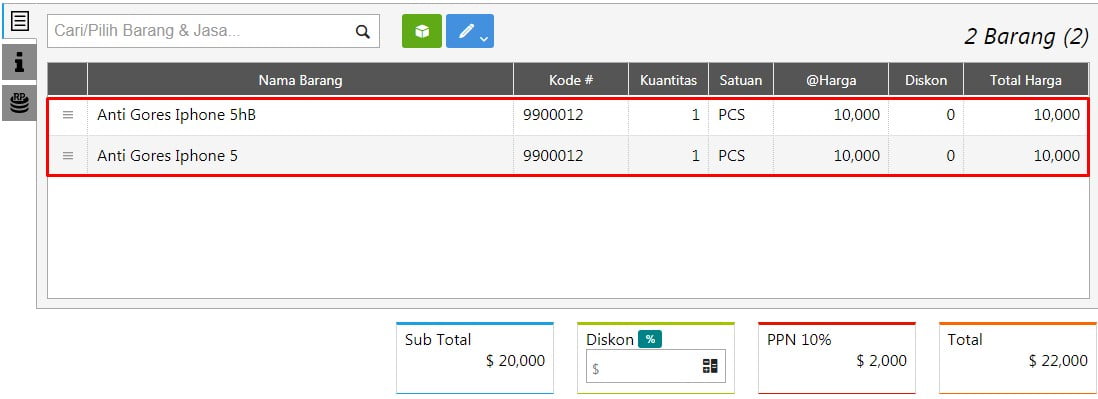Click Diskon 0 in Iphone 5 row
1098x399 pixels.
pyautogui.click(x=950, y=155)
